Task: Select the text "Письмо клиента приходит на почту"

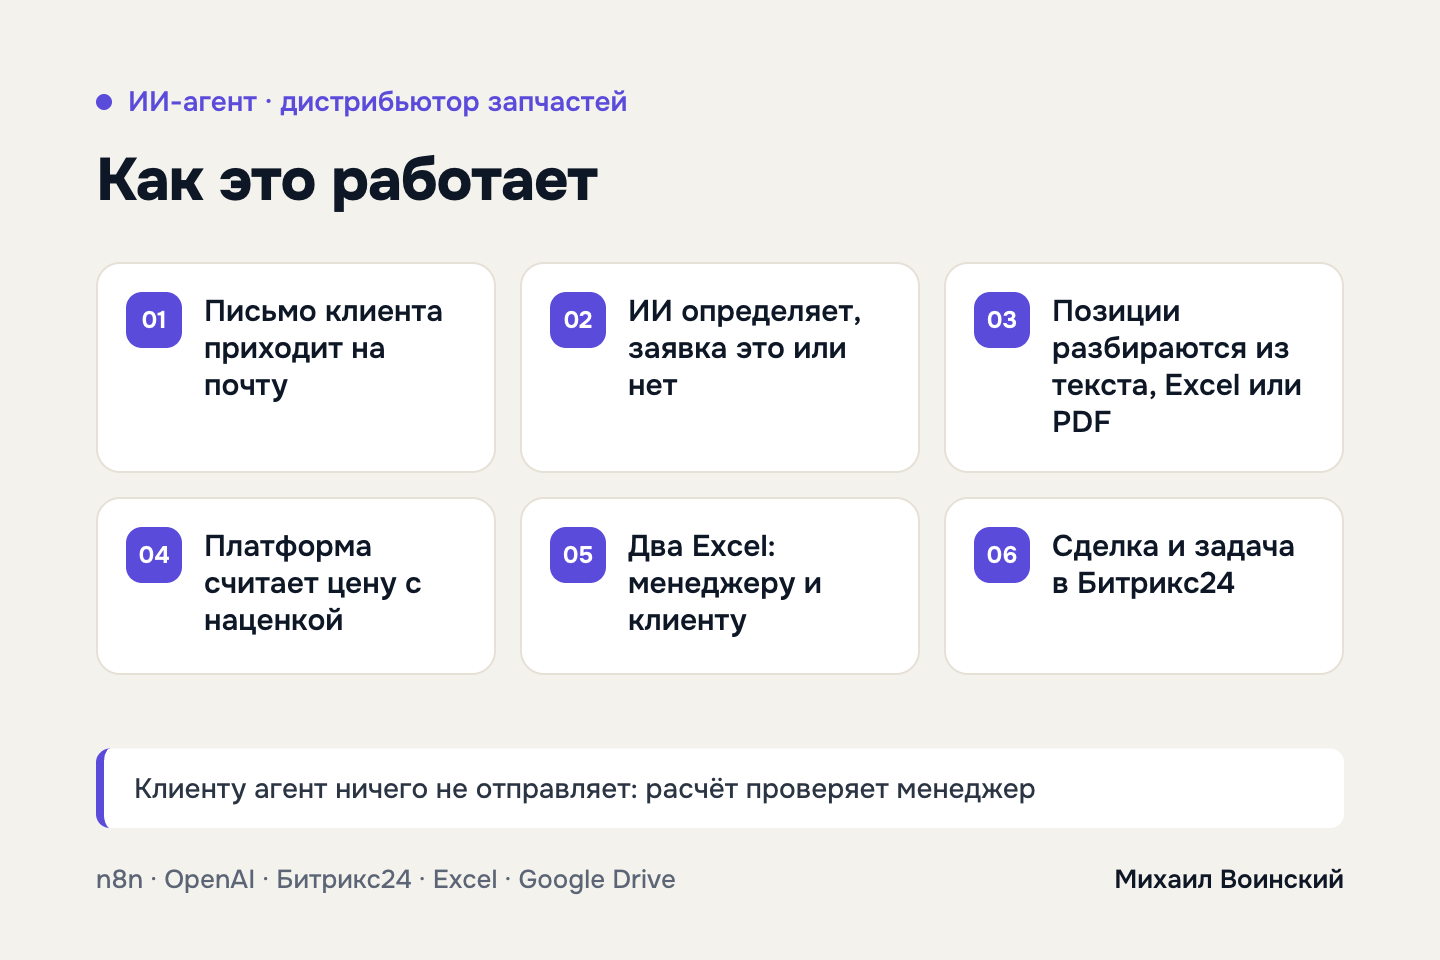Action: [323, 348]
